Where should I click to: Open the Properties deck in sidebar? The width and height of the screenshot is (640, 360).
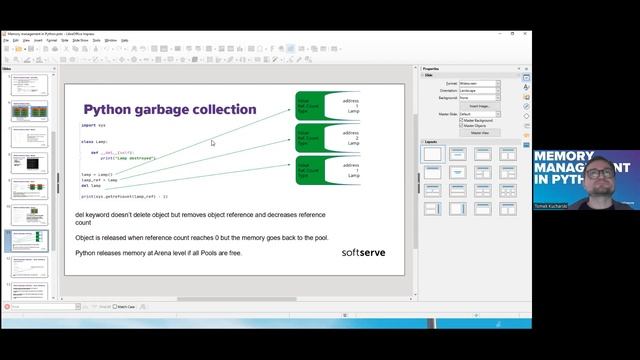(x=526, y=78)
